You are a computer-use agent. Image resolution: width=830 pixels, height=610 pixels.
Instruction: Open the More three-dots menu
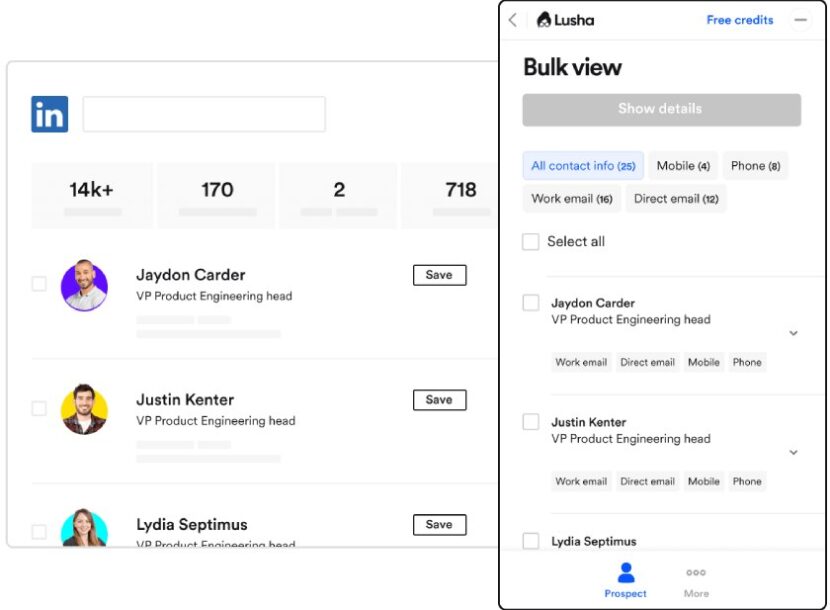pyautogui.click(x=696, y=579)
